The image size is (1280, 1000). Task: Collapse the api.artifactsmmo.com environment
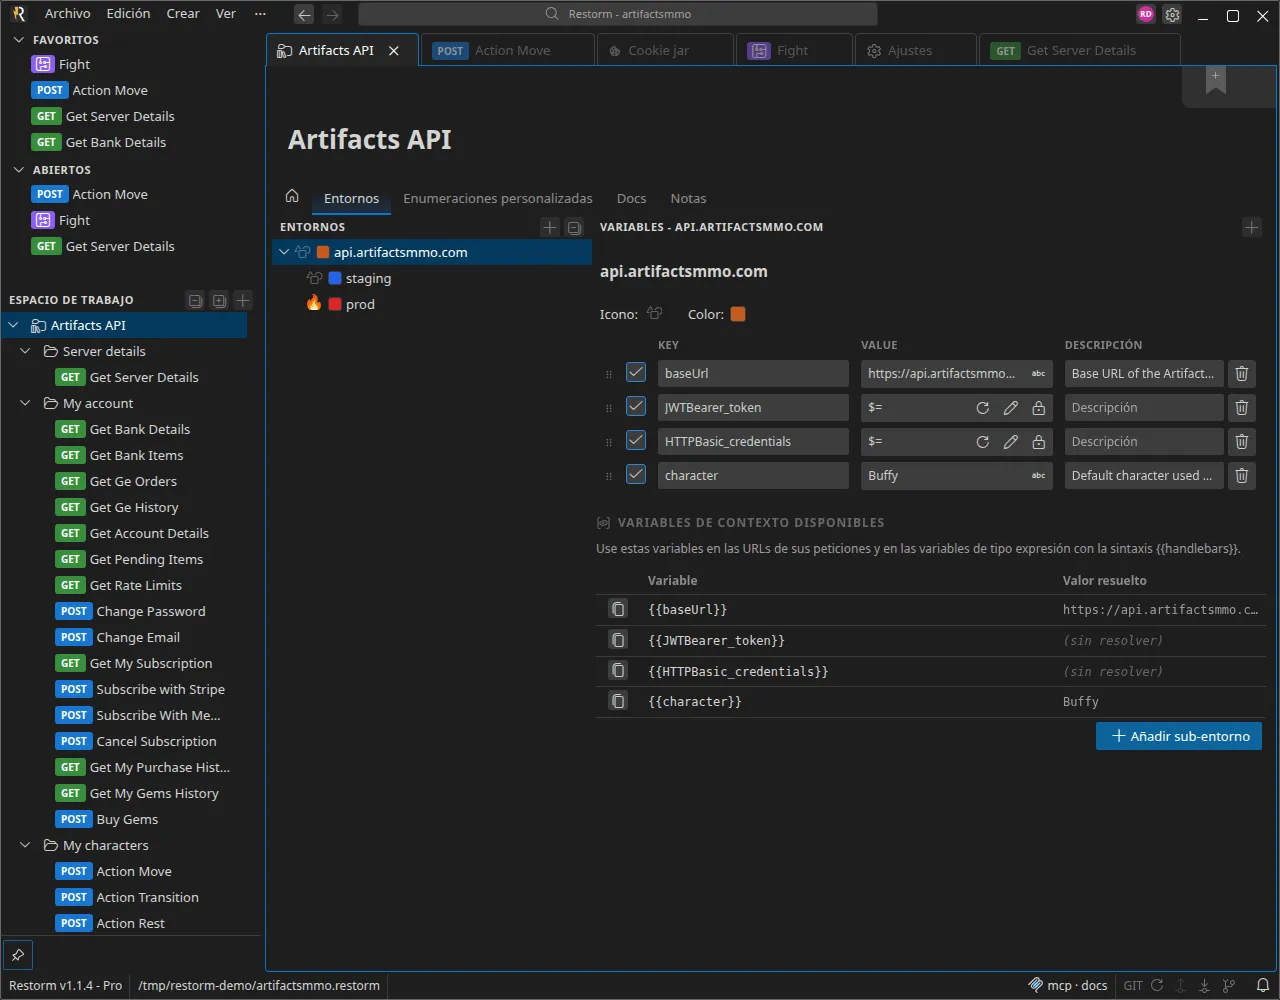point(284,252)
